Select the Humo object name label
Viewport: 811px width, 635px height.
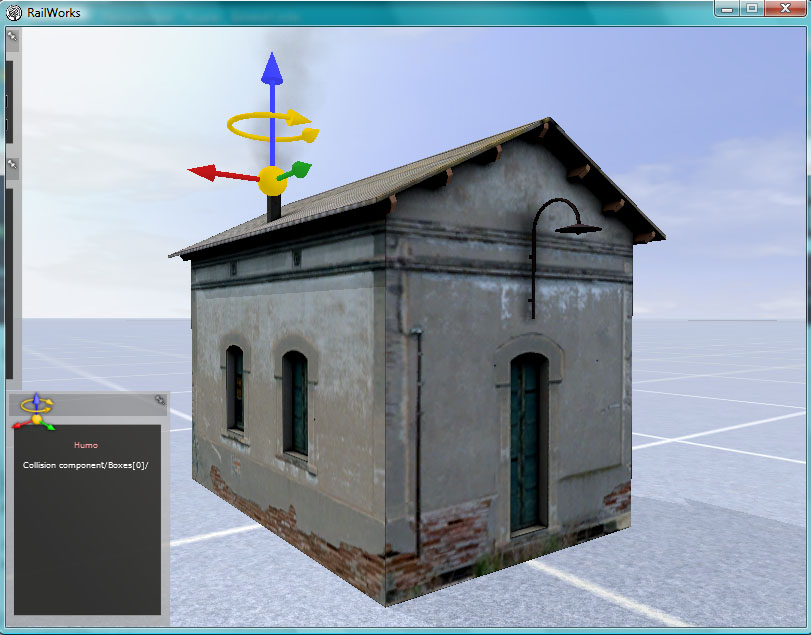click(x=86, y=445)
